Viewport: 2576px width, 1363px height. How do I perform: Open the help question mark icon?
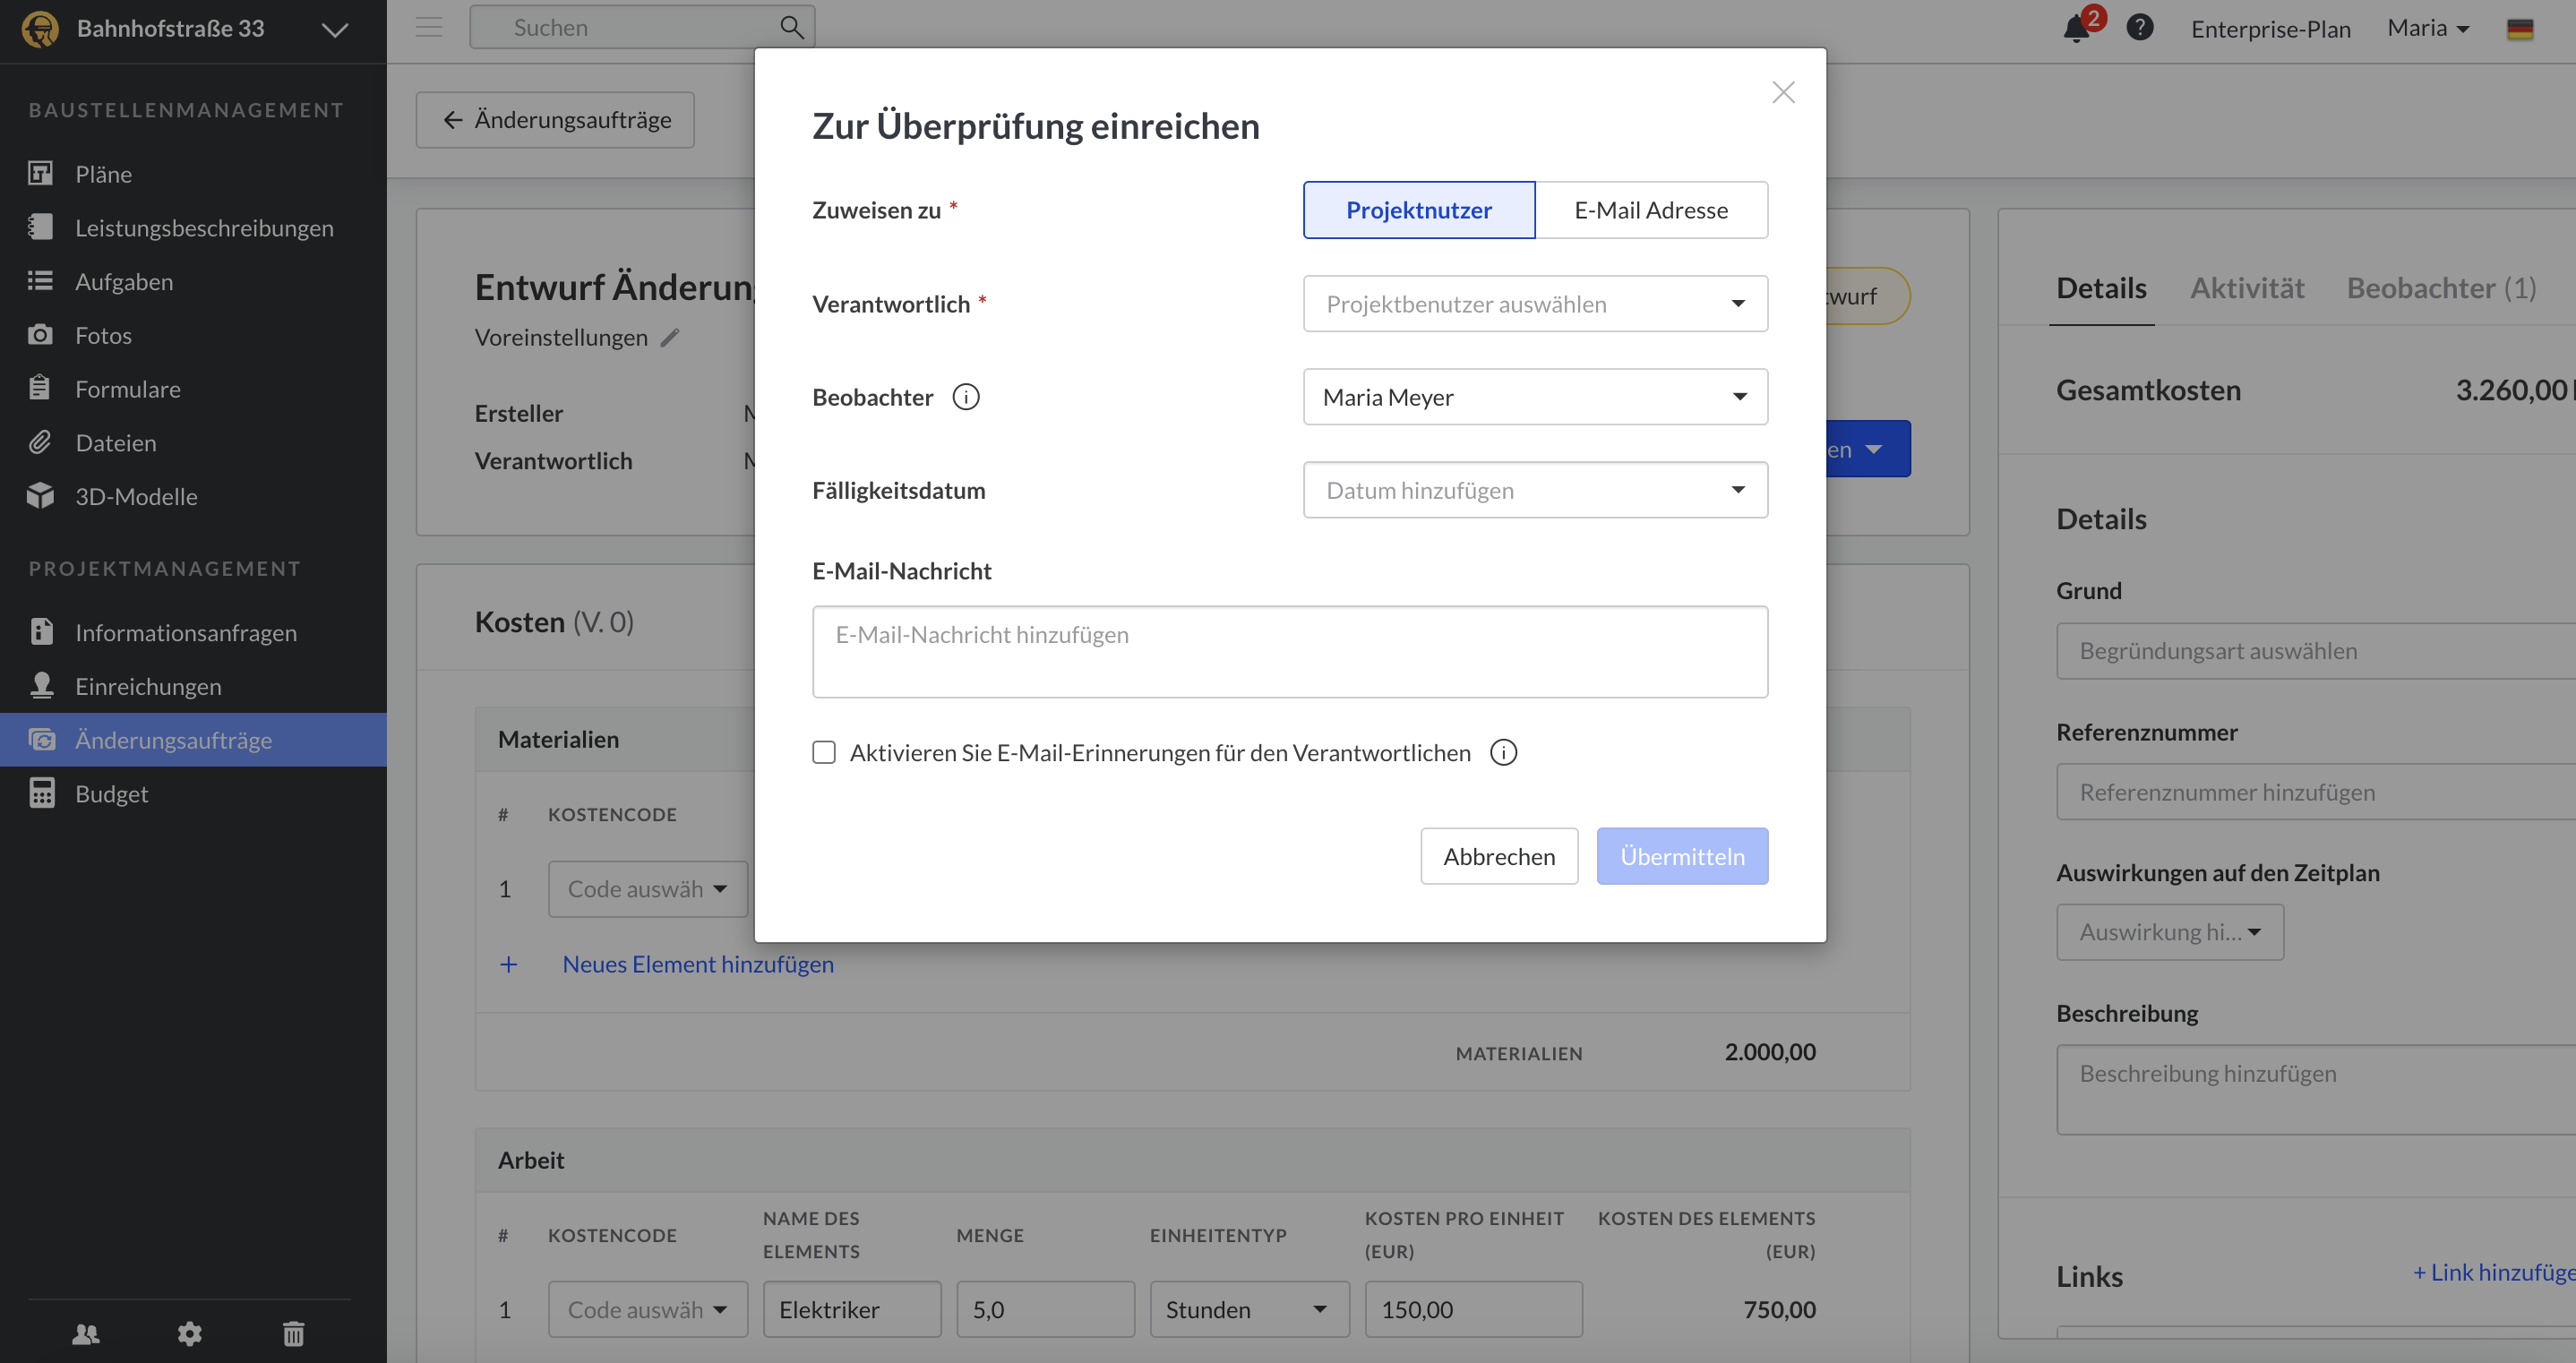(x=2140, y=28)
